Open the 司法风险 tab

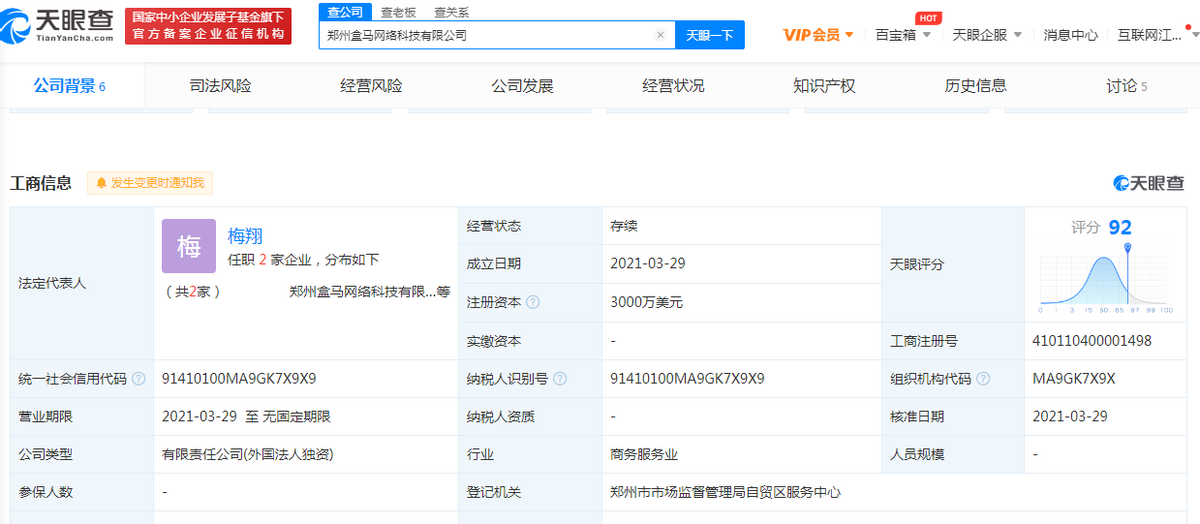click(x=220, y=86)
